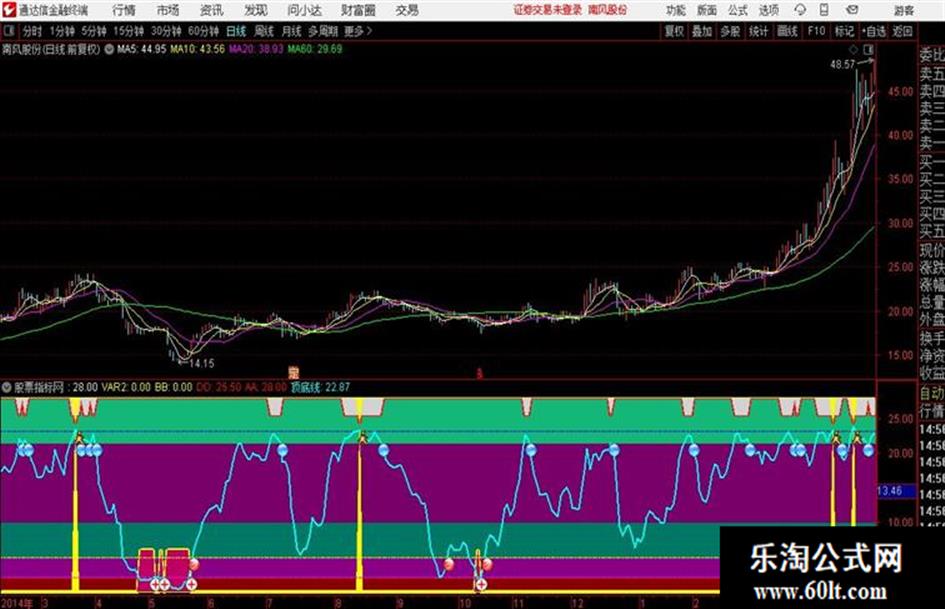Switch to the 5分钟 period tab
The image size is (945, 609).
click(94, 31)
